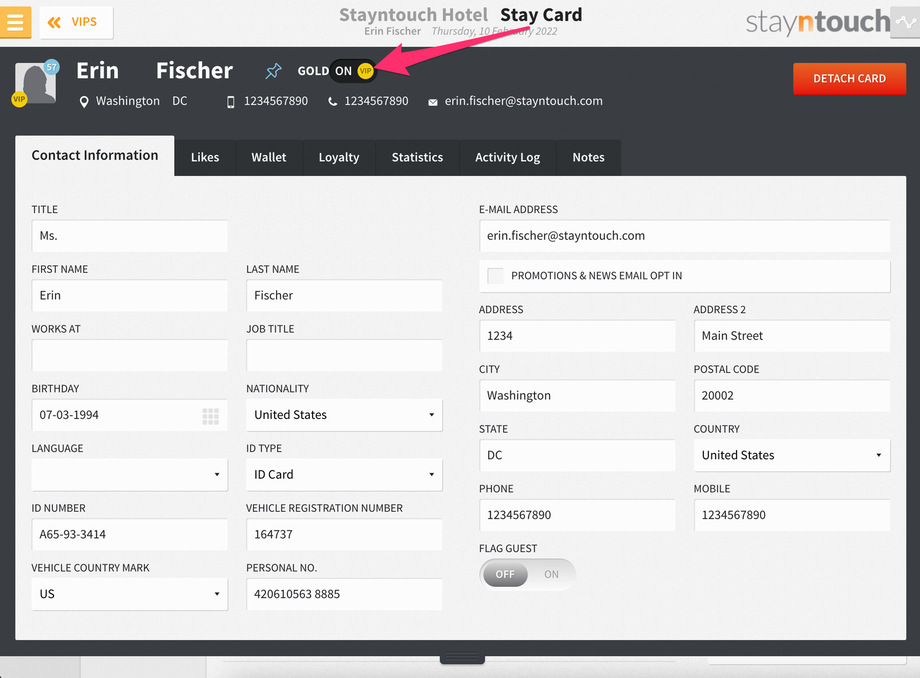Click the mobile phone icon
The image size is (920, 678).
tap(231, 101)
